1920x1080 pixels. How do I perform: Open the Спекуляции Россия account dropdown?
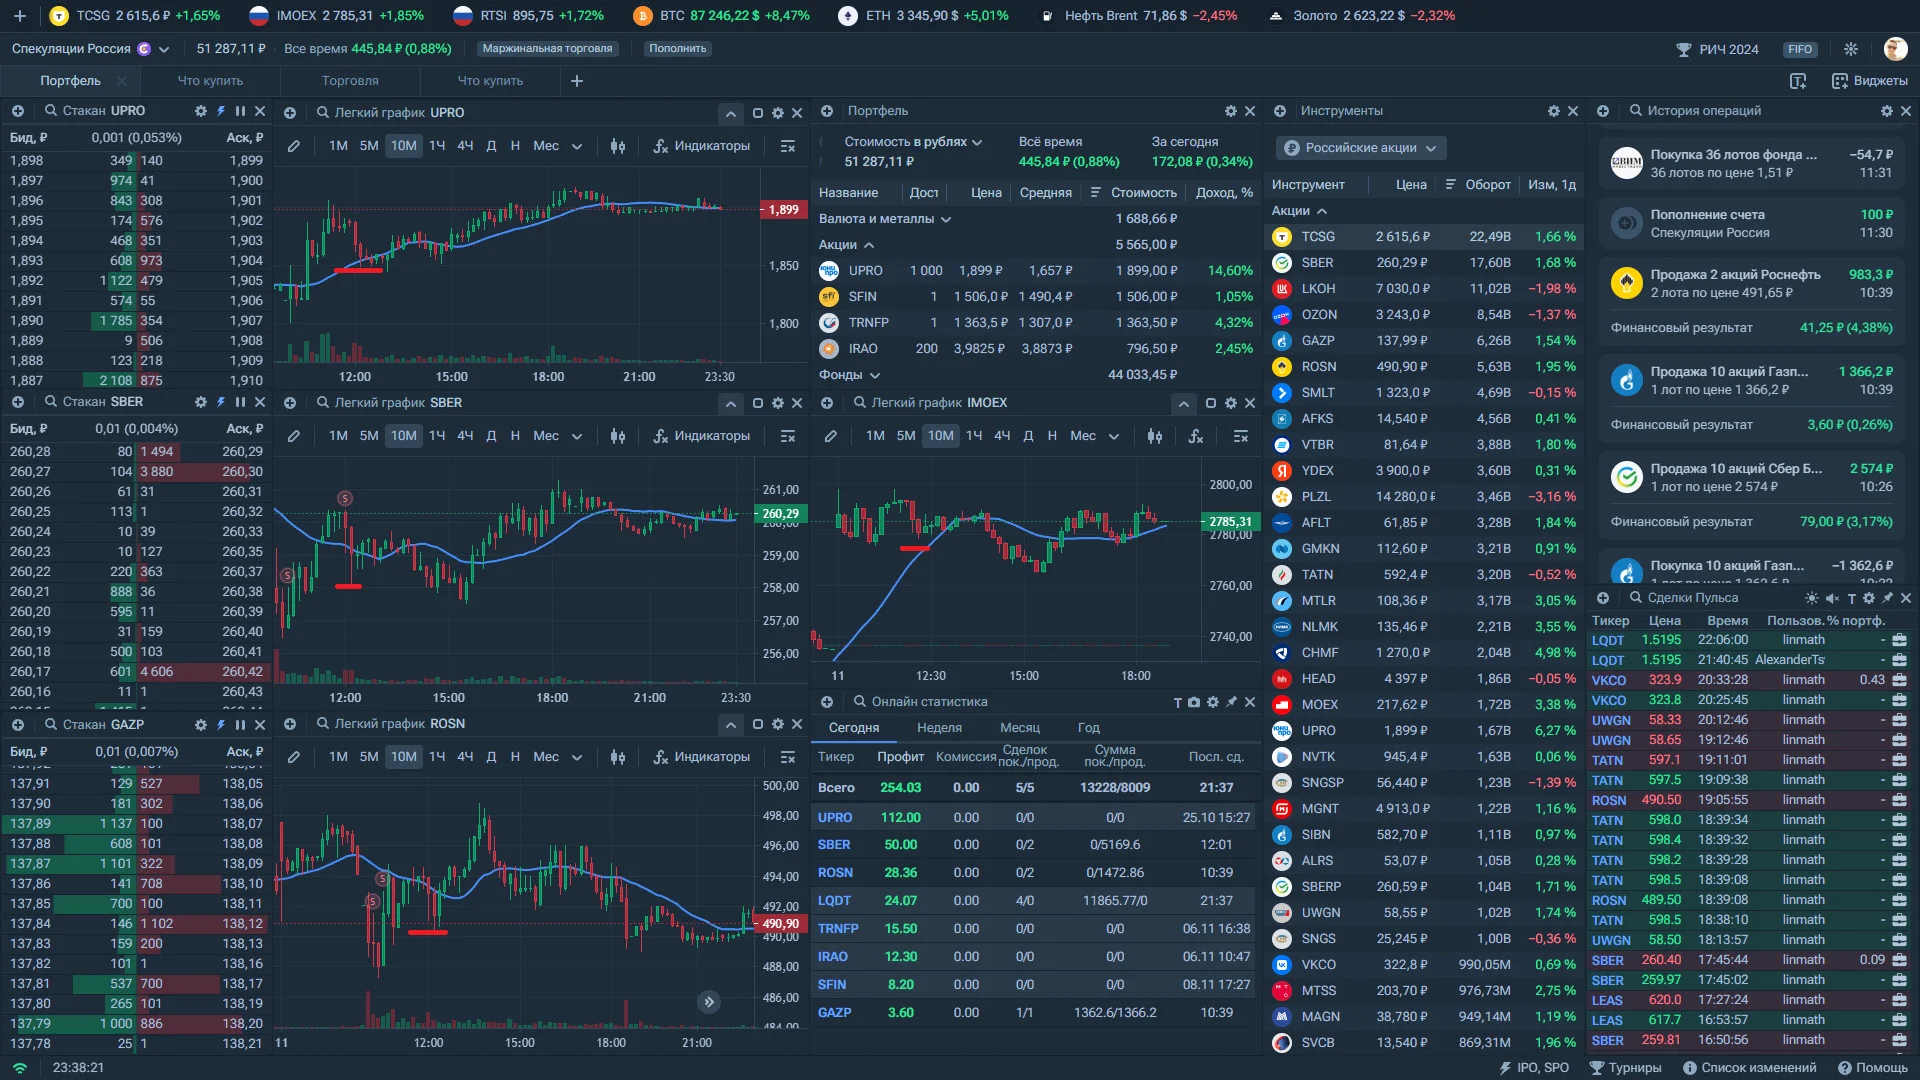[90, 49]
